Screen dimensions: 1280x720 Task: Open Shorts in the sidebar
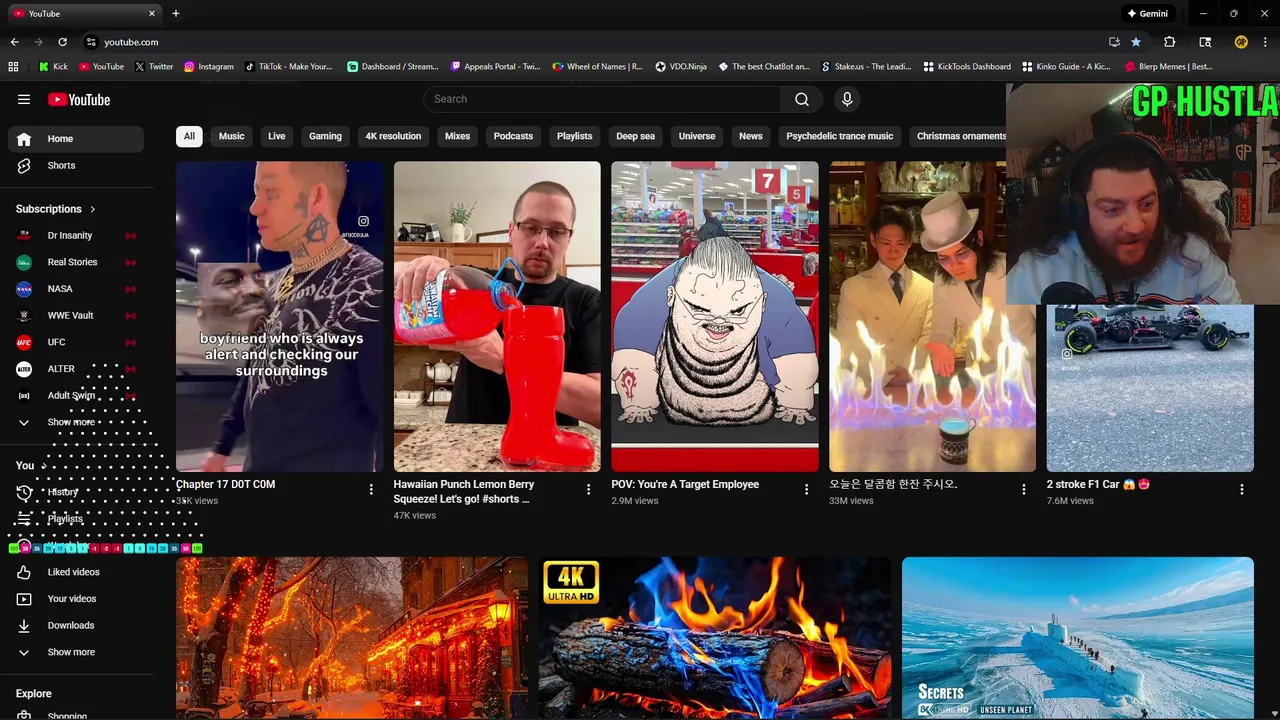(x=76, y=165)
